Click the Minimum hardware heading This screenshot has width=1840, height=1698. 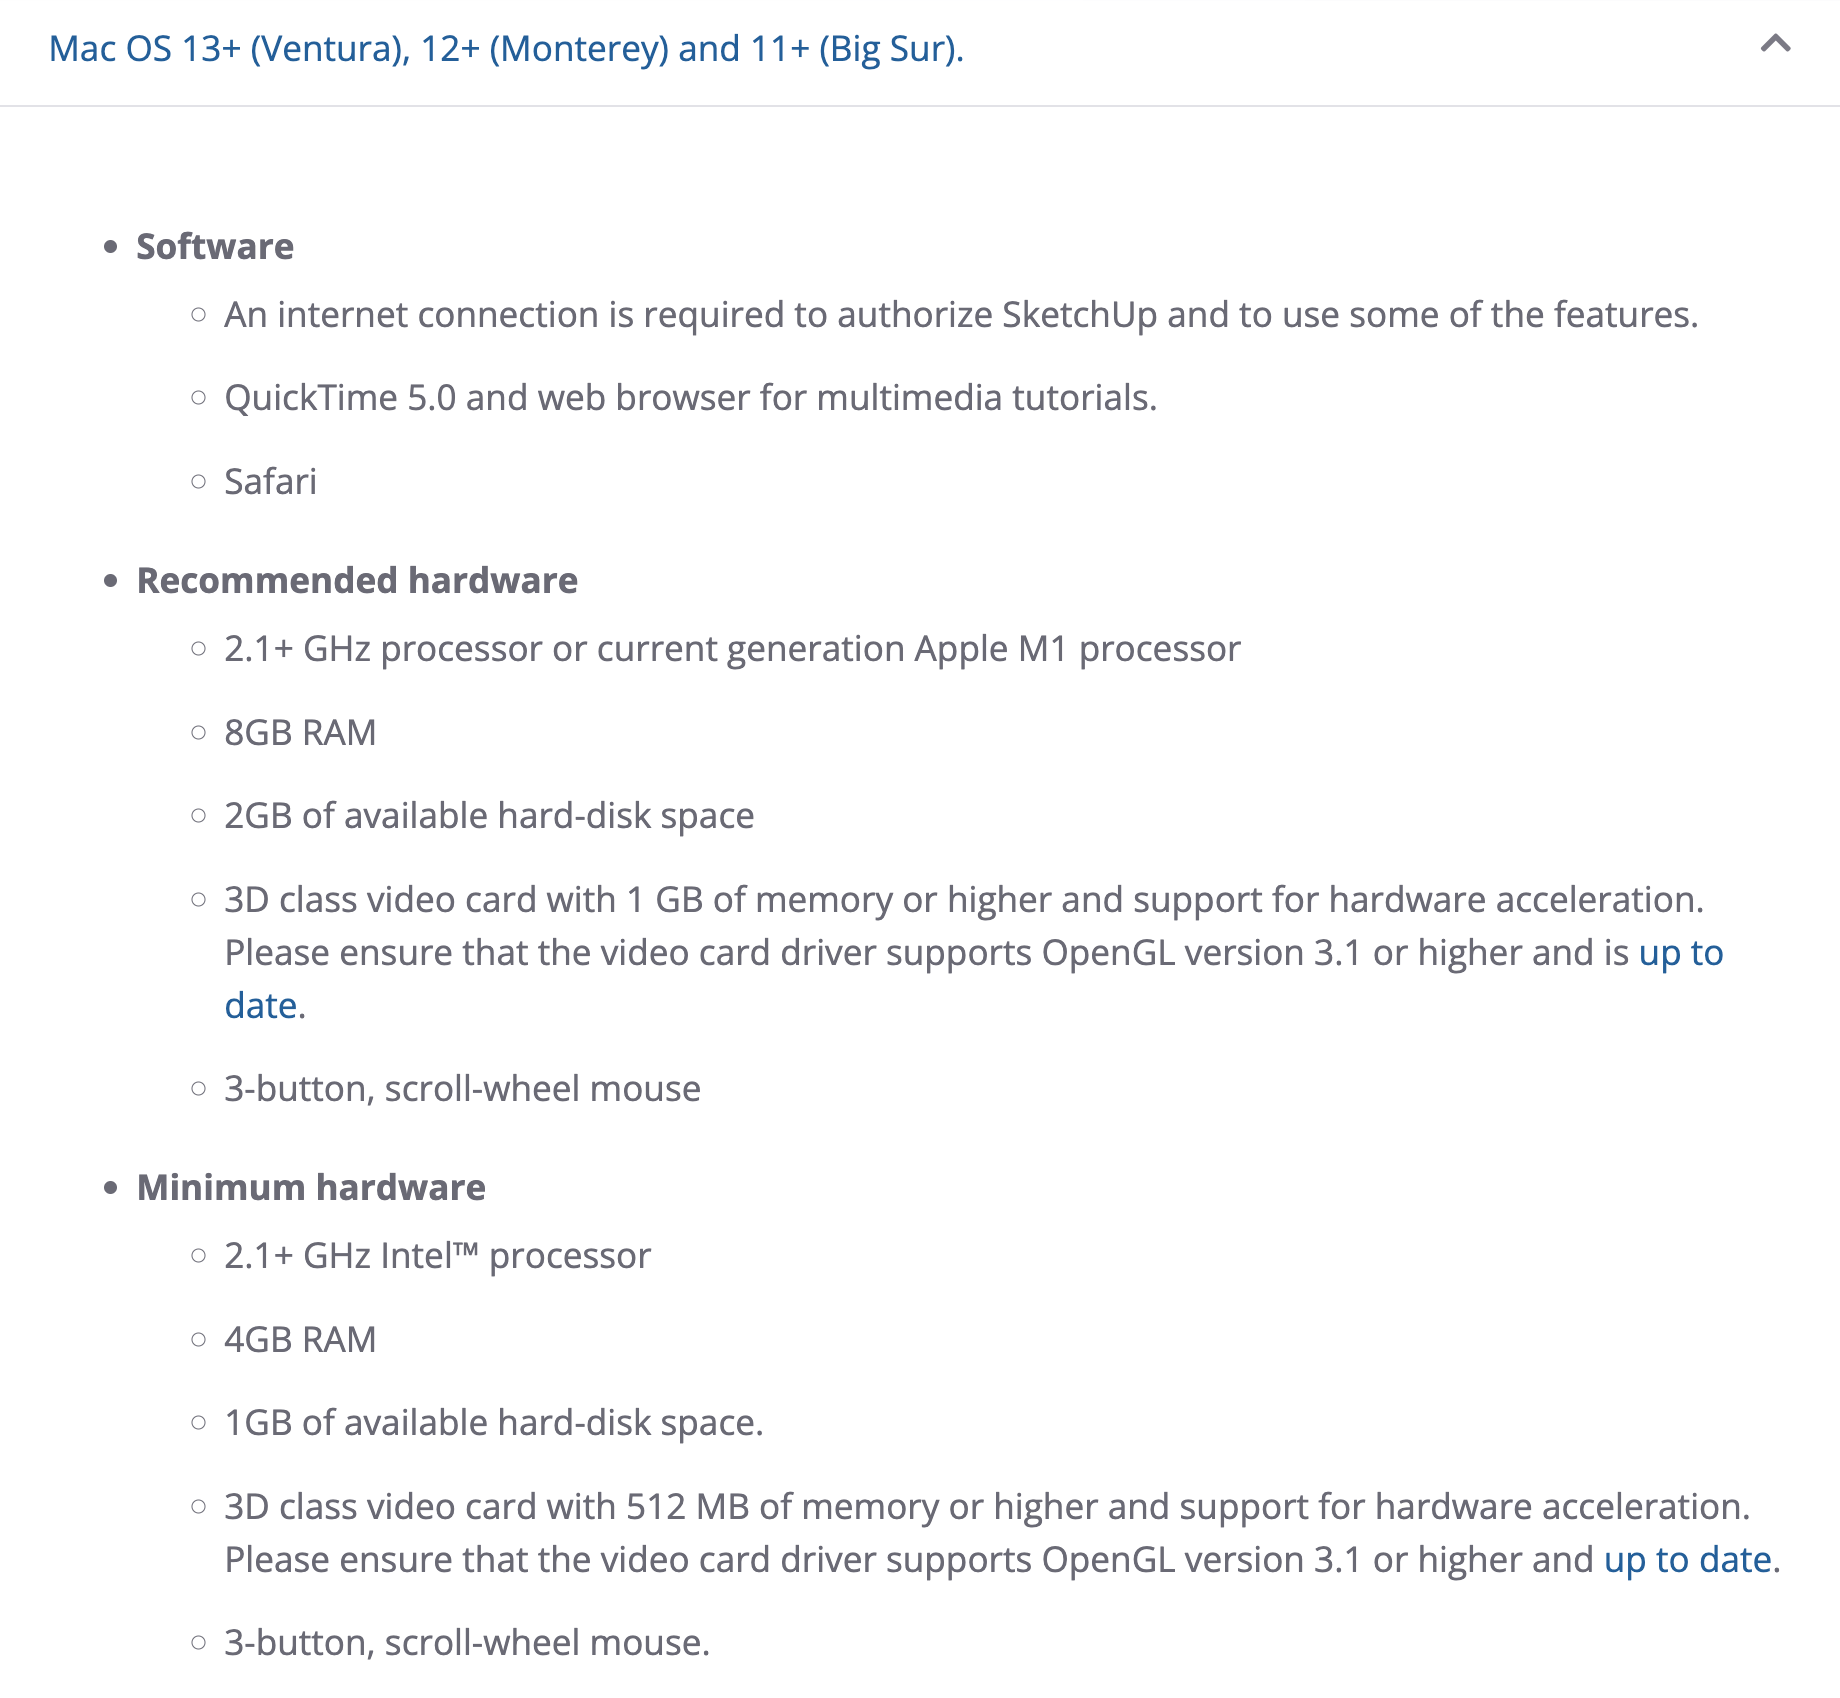(311, 1188)
